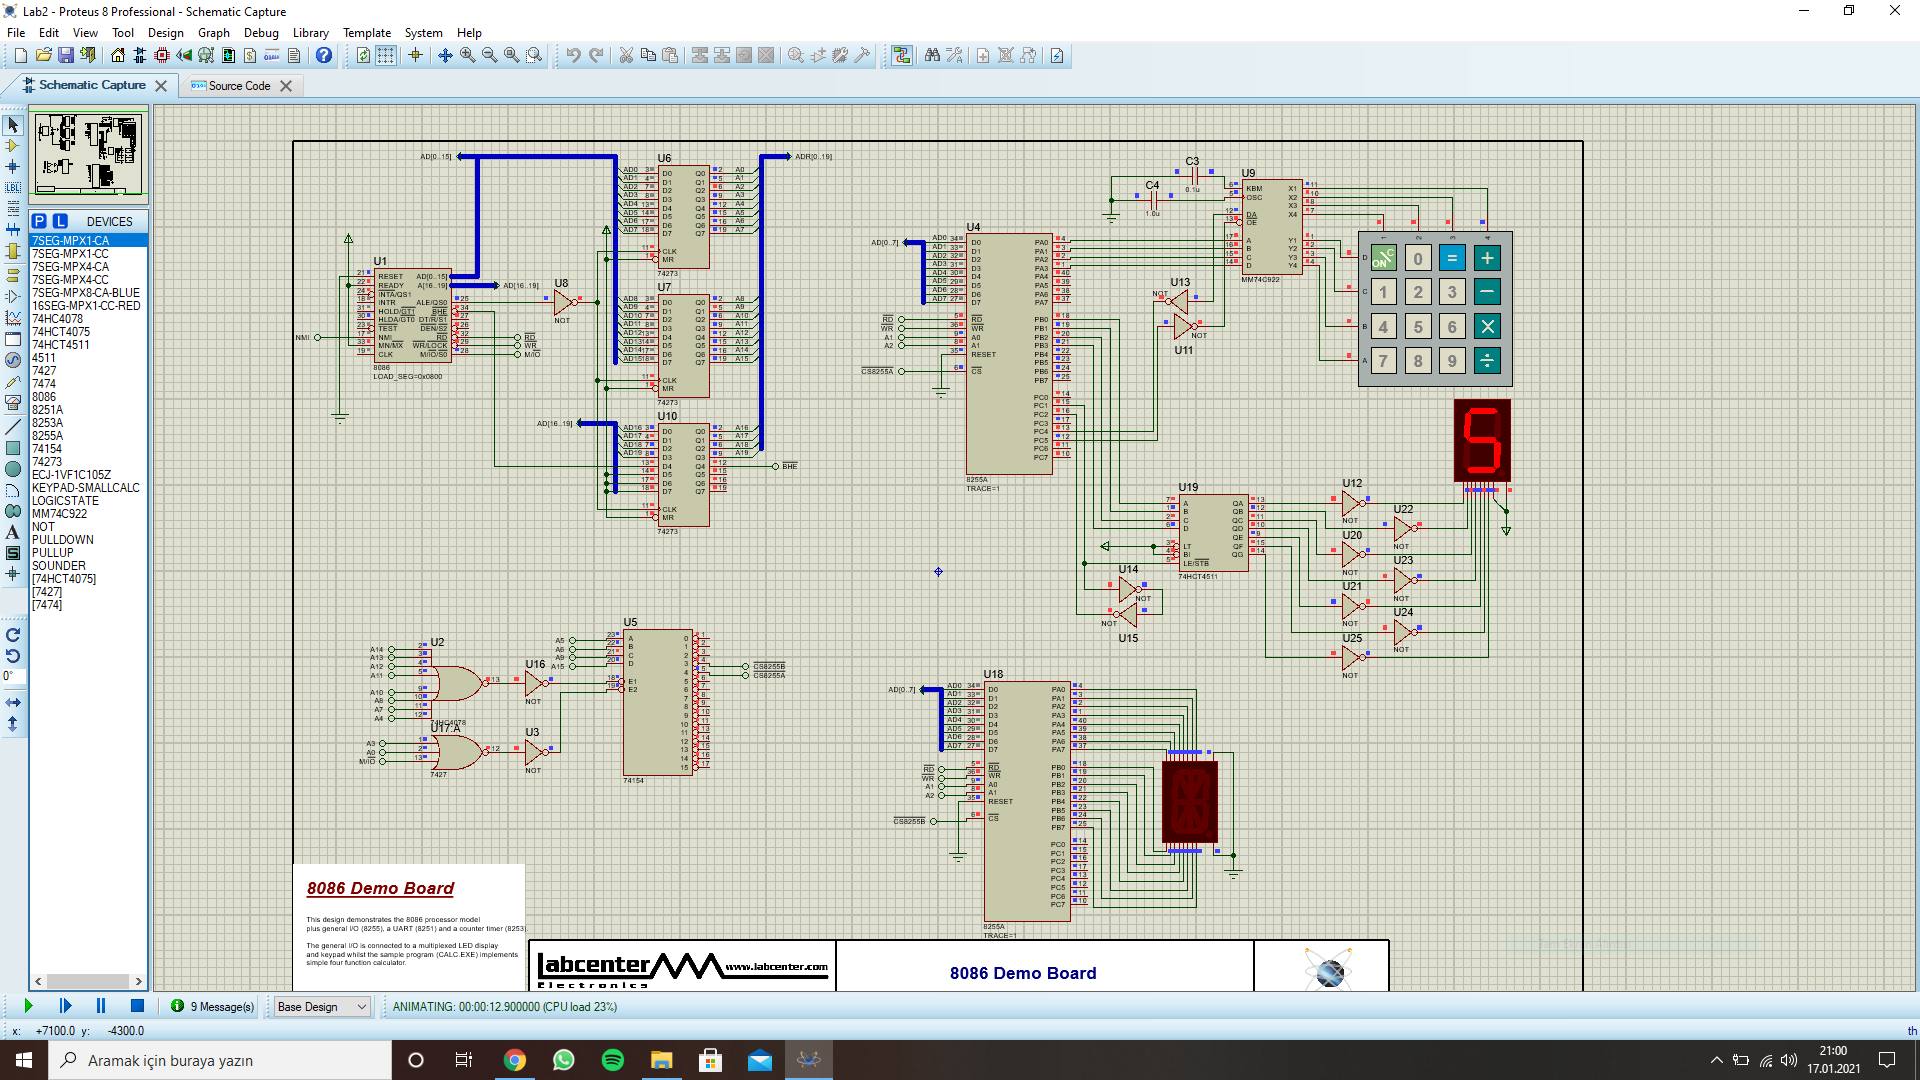
Task: Select the 2D Graphics Text tool
Action: (x=13, y=532)
